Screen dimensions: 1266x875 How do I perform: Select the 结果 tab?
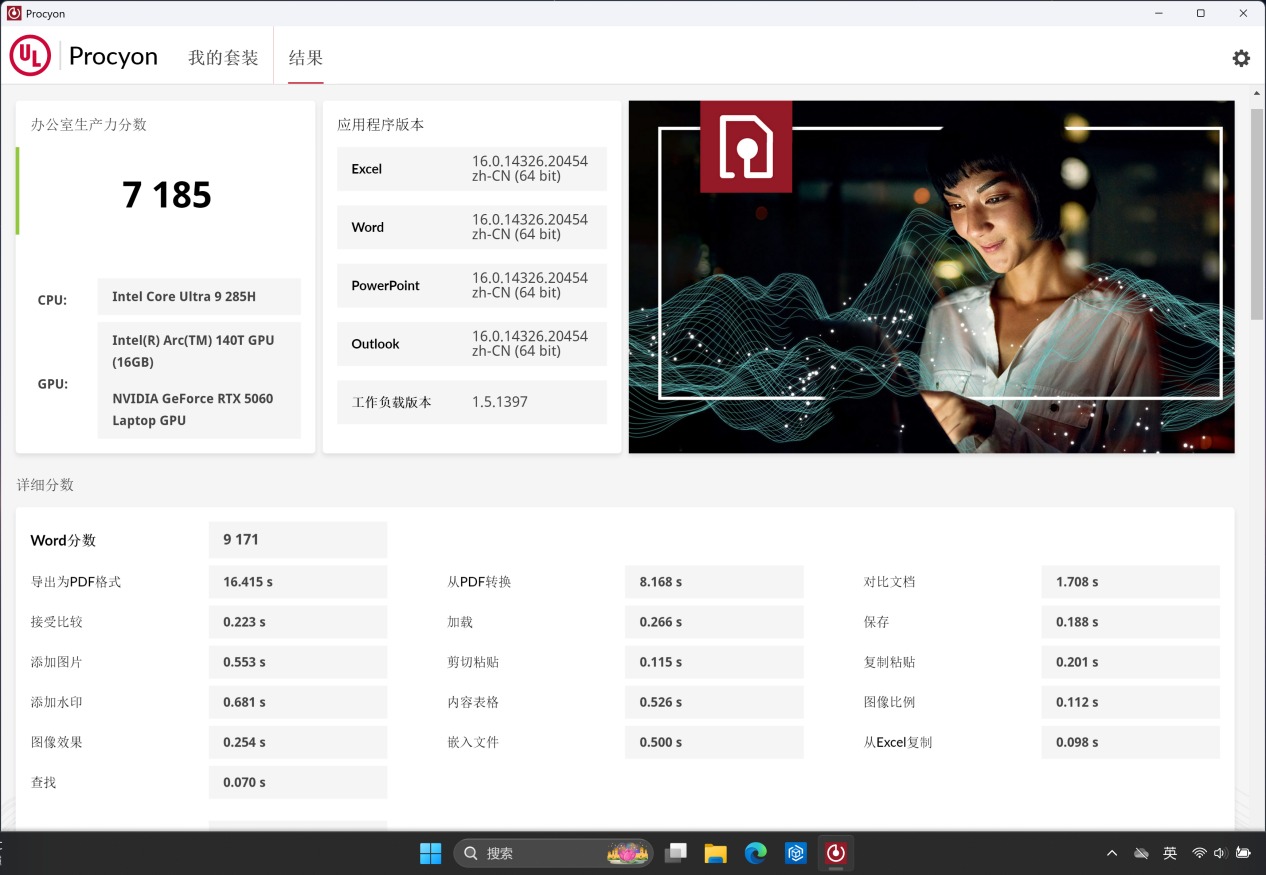pyautogui.click(x=305, y=57)
